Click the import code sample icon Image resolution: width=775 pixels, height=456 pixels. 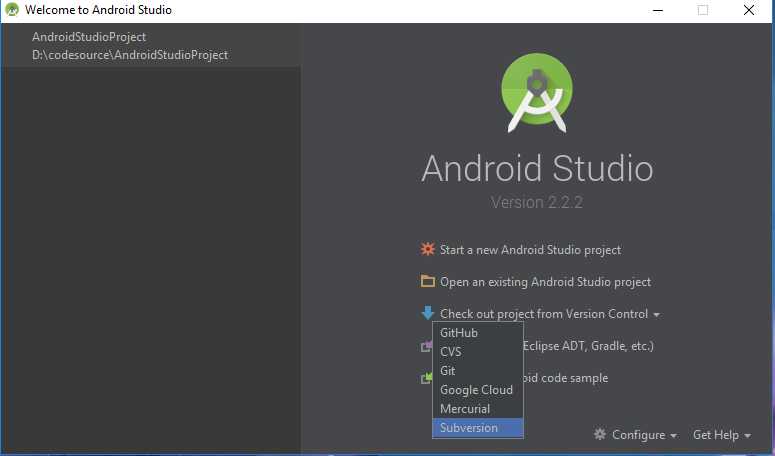click(426, 378)
